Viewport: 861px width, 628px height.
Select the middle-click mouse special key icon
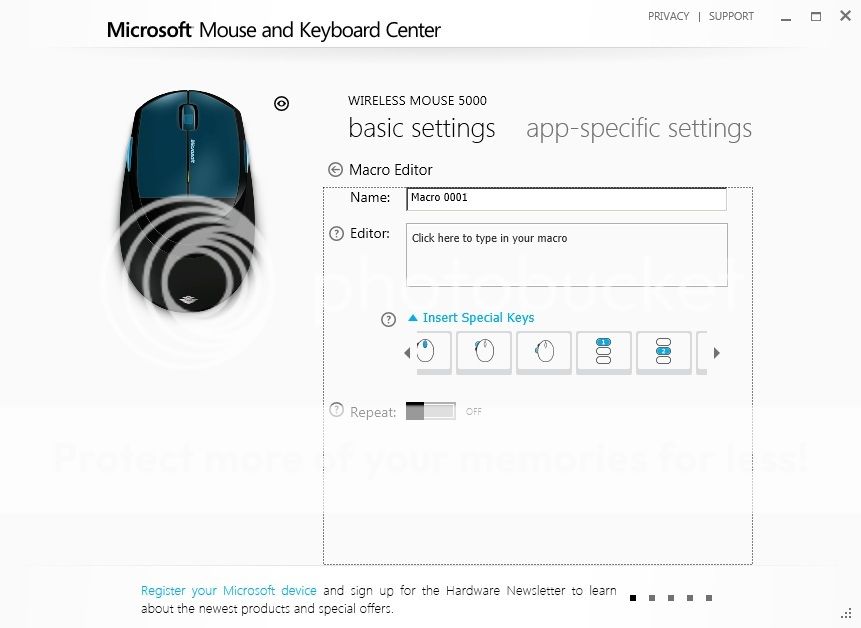point(544,352)
